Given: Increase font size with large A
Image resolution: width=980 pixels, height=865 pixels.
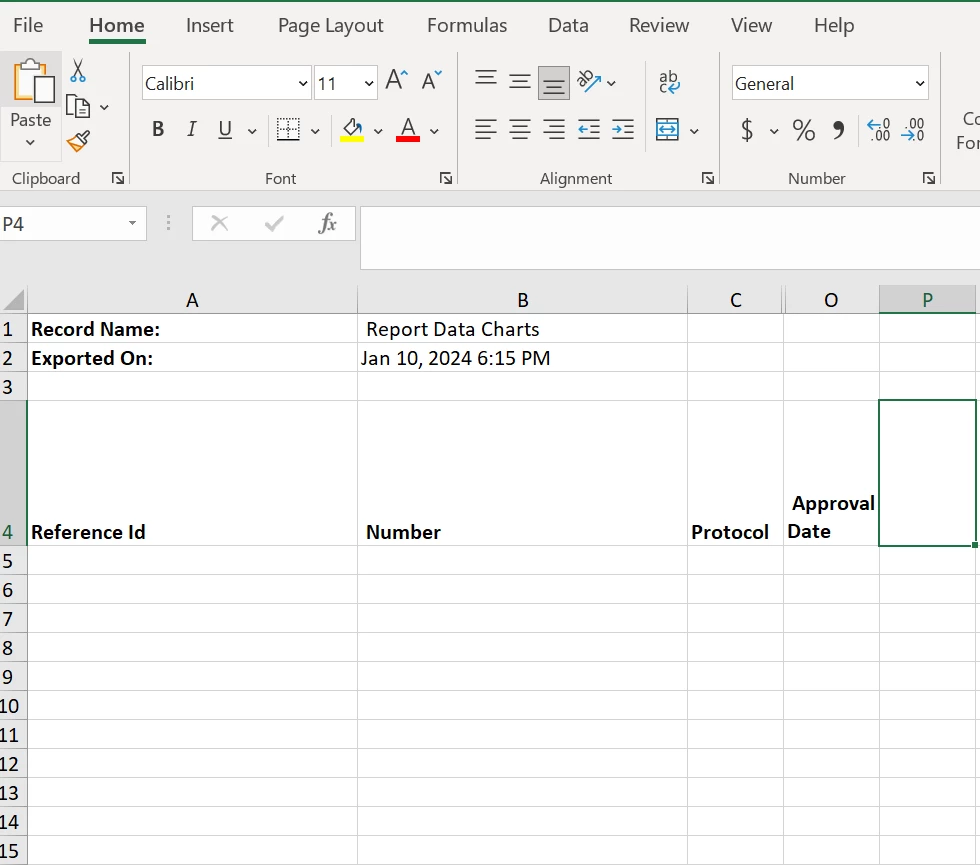Looking at the screenshot, I should (x=397, y=80).
